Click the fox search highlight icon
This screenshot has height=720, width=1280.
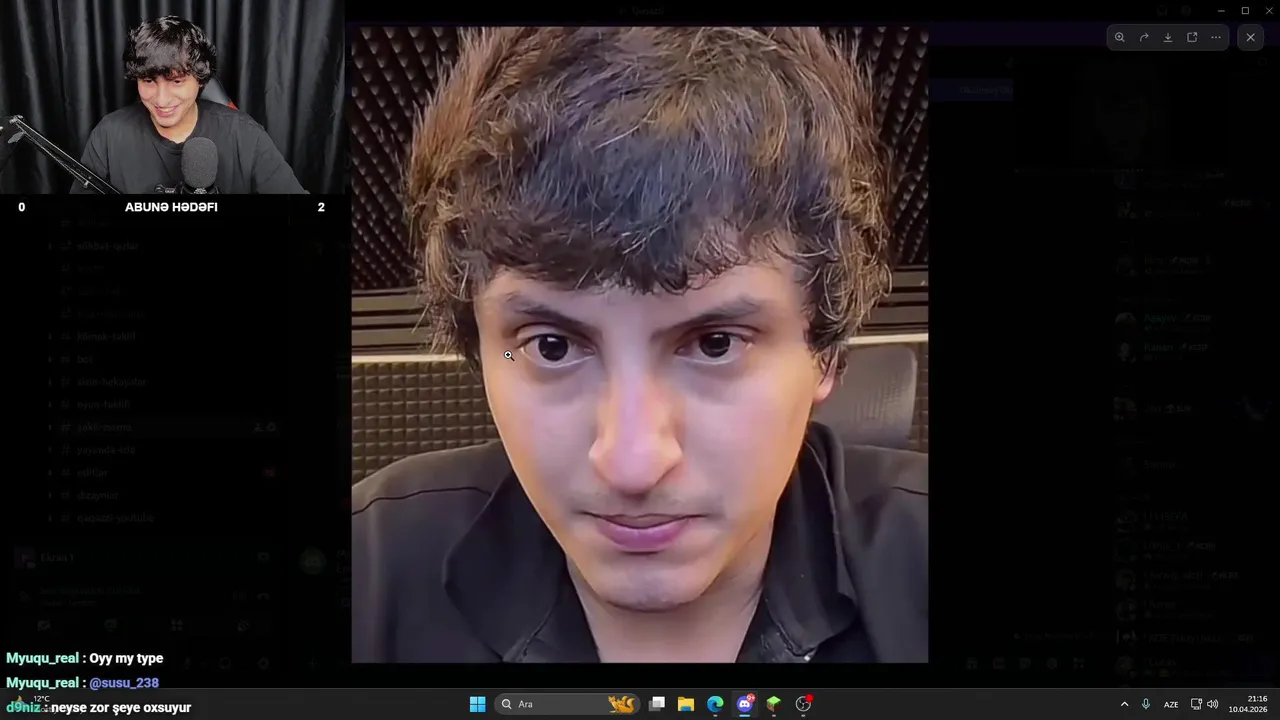[622, 704]
